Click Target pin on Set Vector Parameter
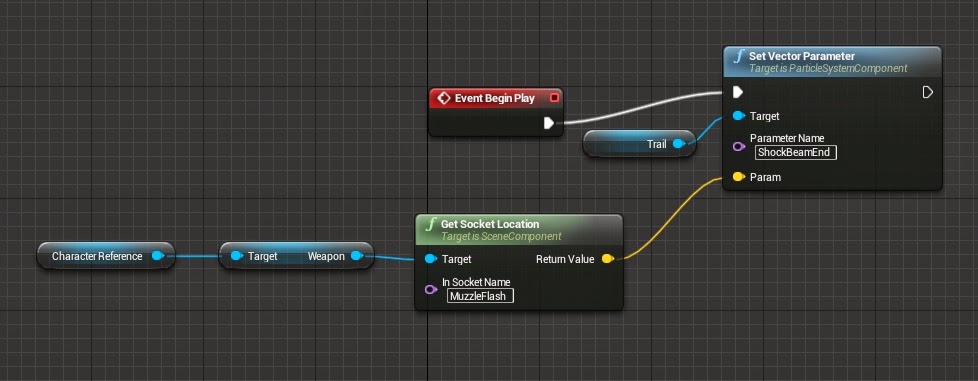The image size is (978, 381). click(x=739, y=116)
